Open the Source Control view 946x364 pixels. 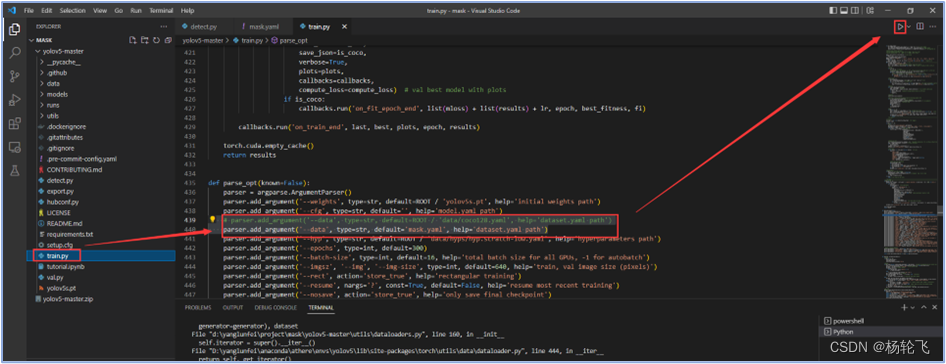coord(14,77)
